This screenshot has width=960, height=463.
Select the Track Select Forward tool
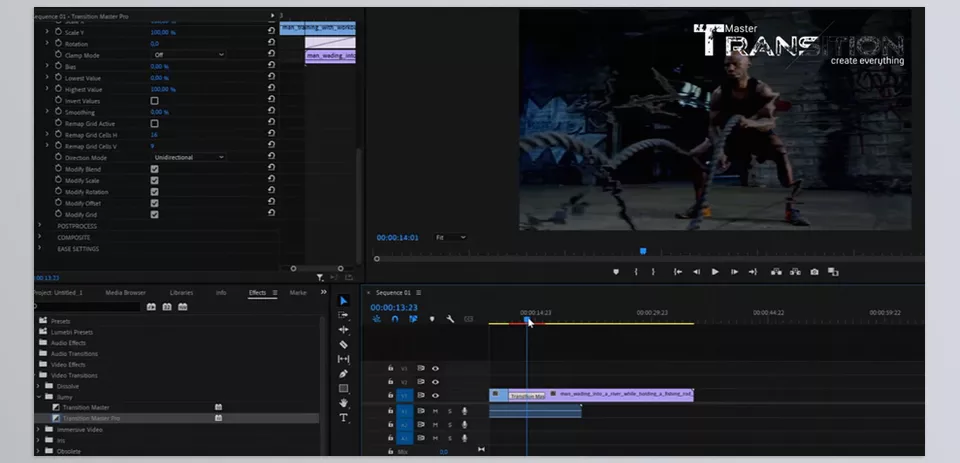(343, 315)
